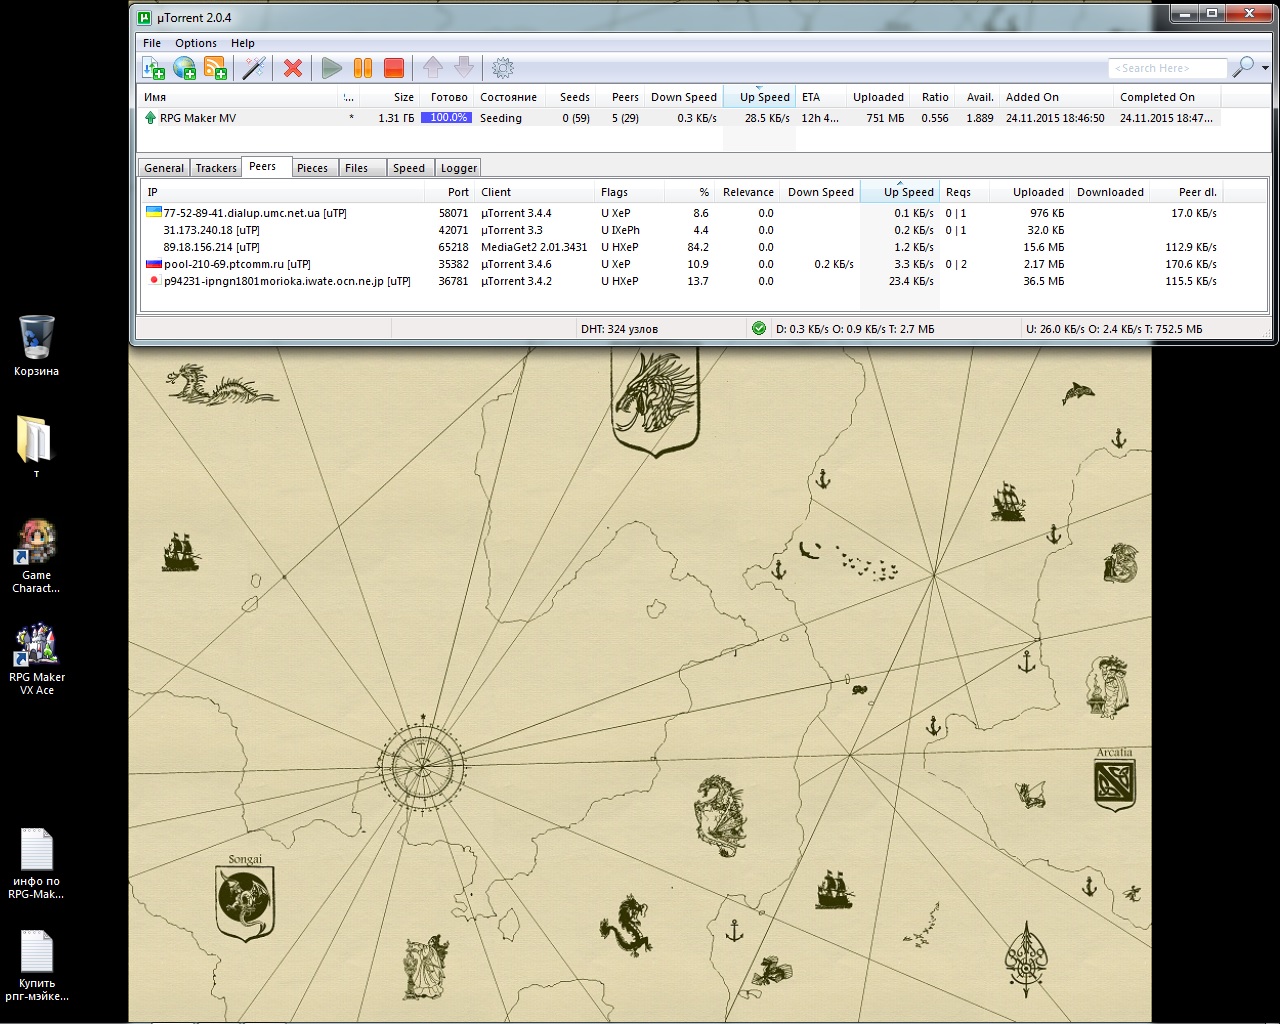
Task: Sort peers by IP column header
Action: (x=283, y=192)
